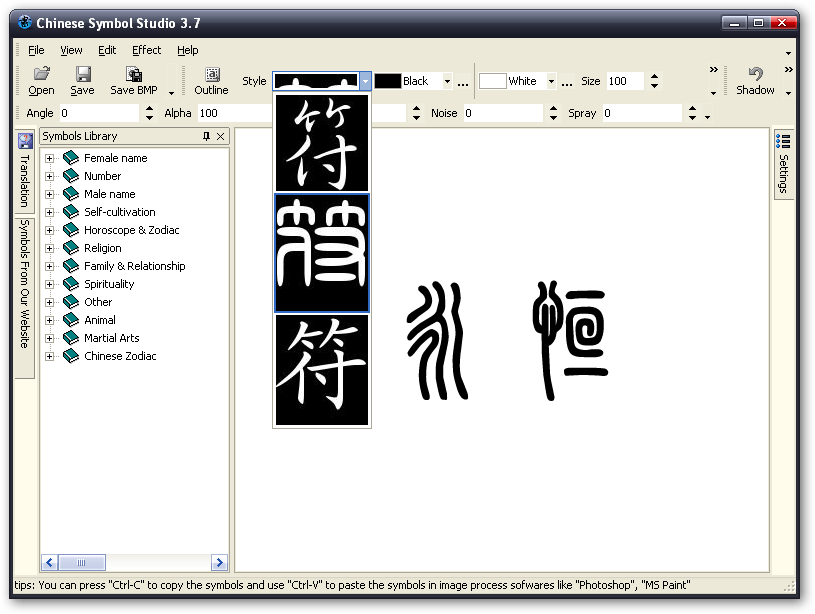The image size is (815, 614).
Task: Click the left seal symbol on canvas
Action: coord(437,341)
